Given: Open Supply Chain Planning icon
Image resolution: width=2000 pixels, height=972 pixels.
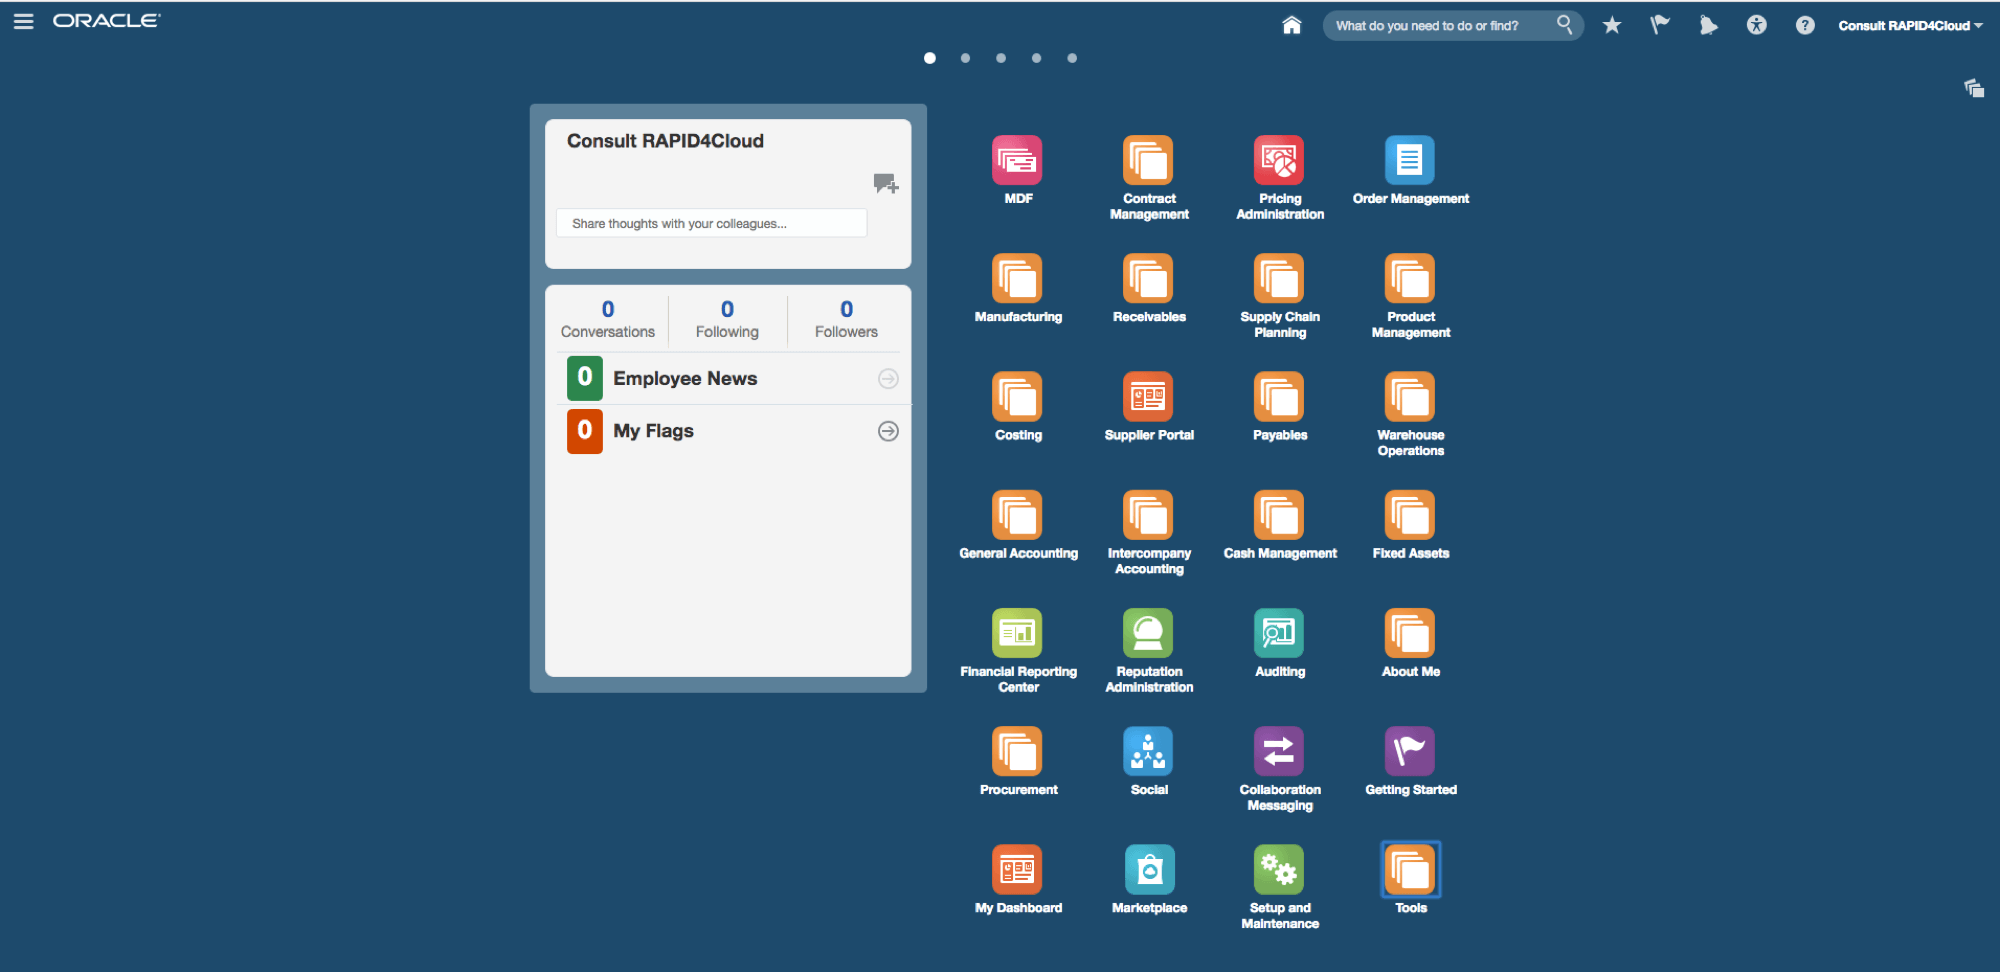Looking at the screenshot, I should point(1279,278).
